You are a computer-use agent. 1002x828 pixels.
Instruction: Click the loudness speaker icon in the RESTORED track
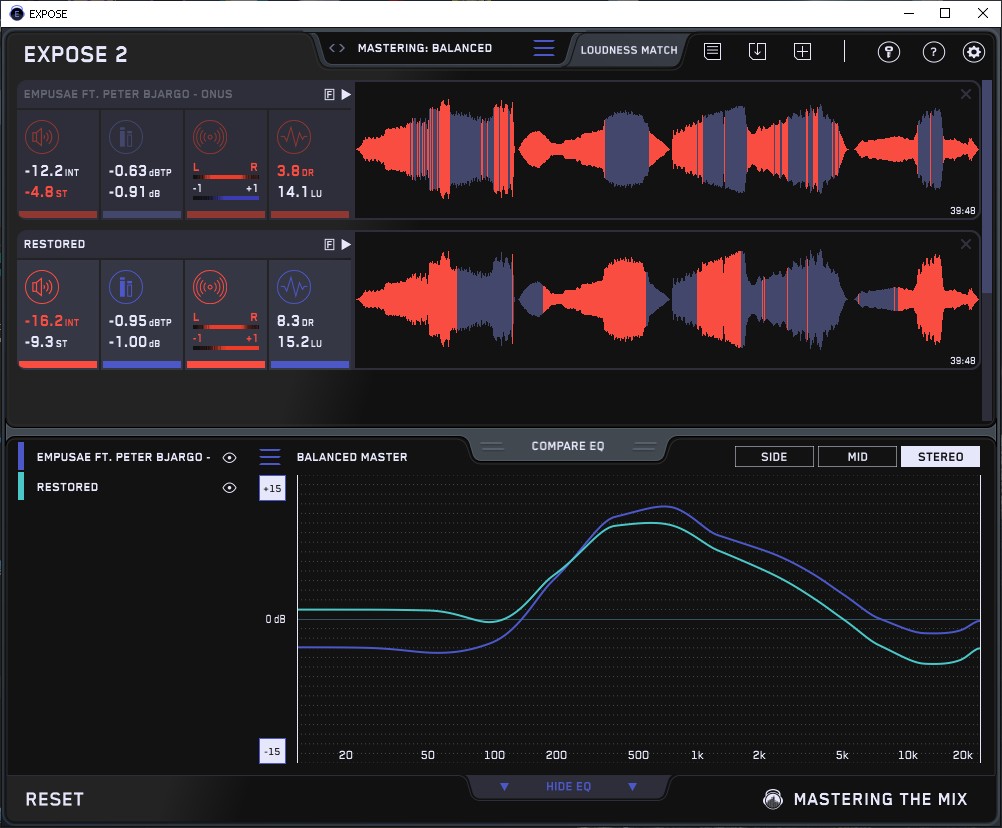[42, 287]
